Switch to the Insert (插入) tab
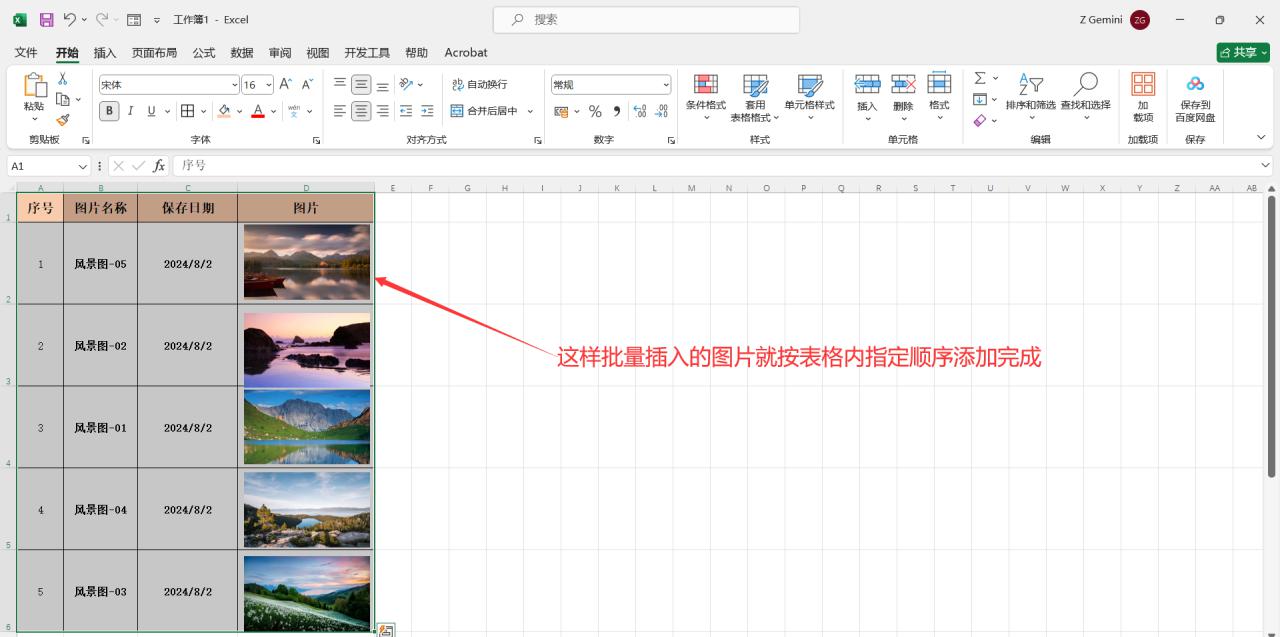1280x637 pixels. tap(105, 52)
